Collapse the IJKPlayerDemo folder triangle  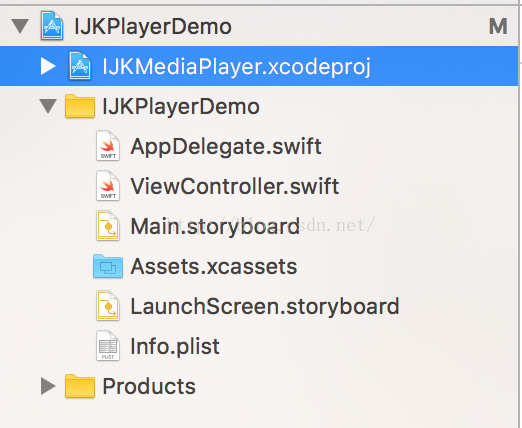[x=48, y=106]
